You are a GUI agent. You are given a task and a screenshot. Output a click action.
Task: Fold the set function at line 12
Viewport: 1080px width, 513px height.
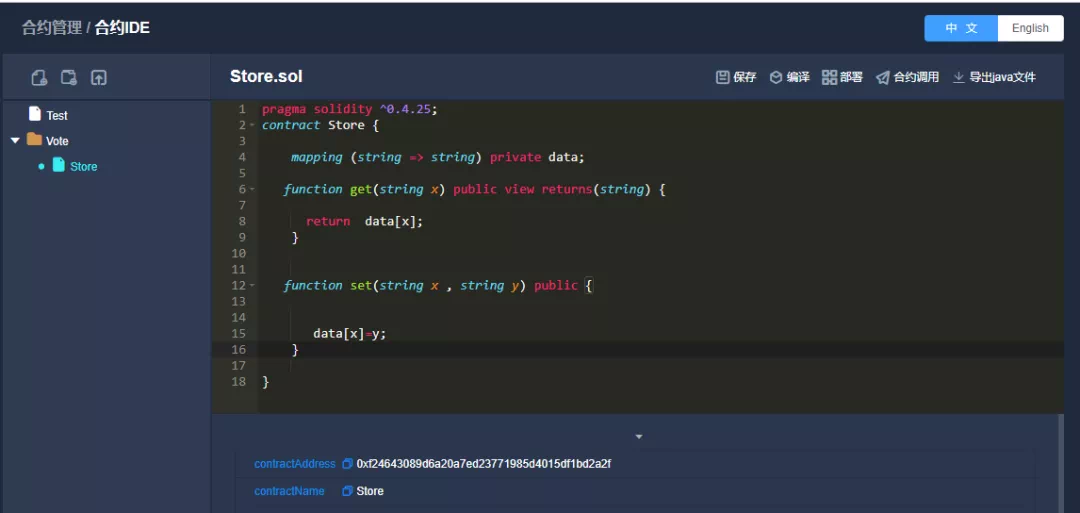tap(253, 285)
